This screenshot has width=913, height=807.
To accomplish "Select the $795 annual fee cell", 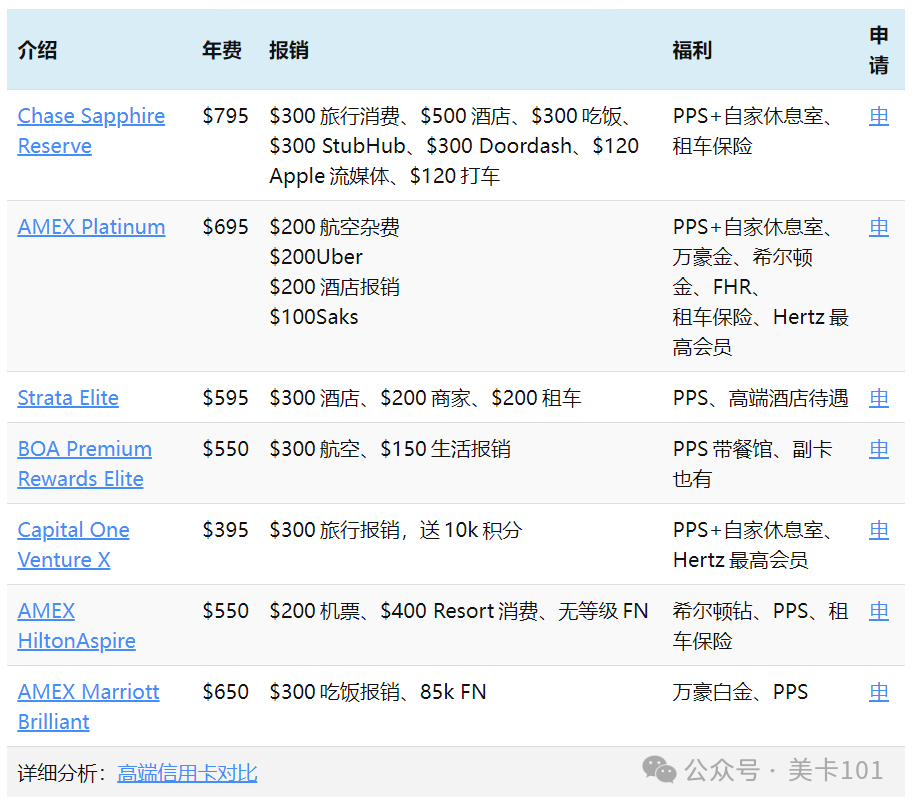I will (x=225, y=116).
